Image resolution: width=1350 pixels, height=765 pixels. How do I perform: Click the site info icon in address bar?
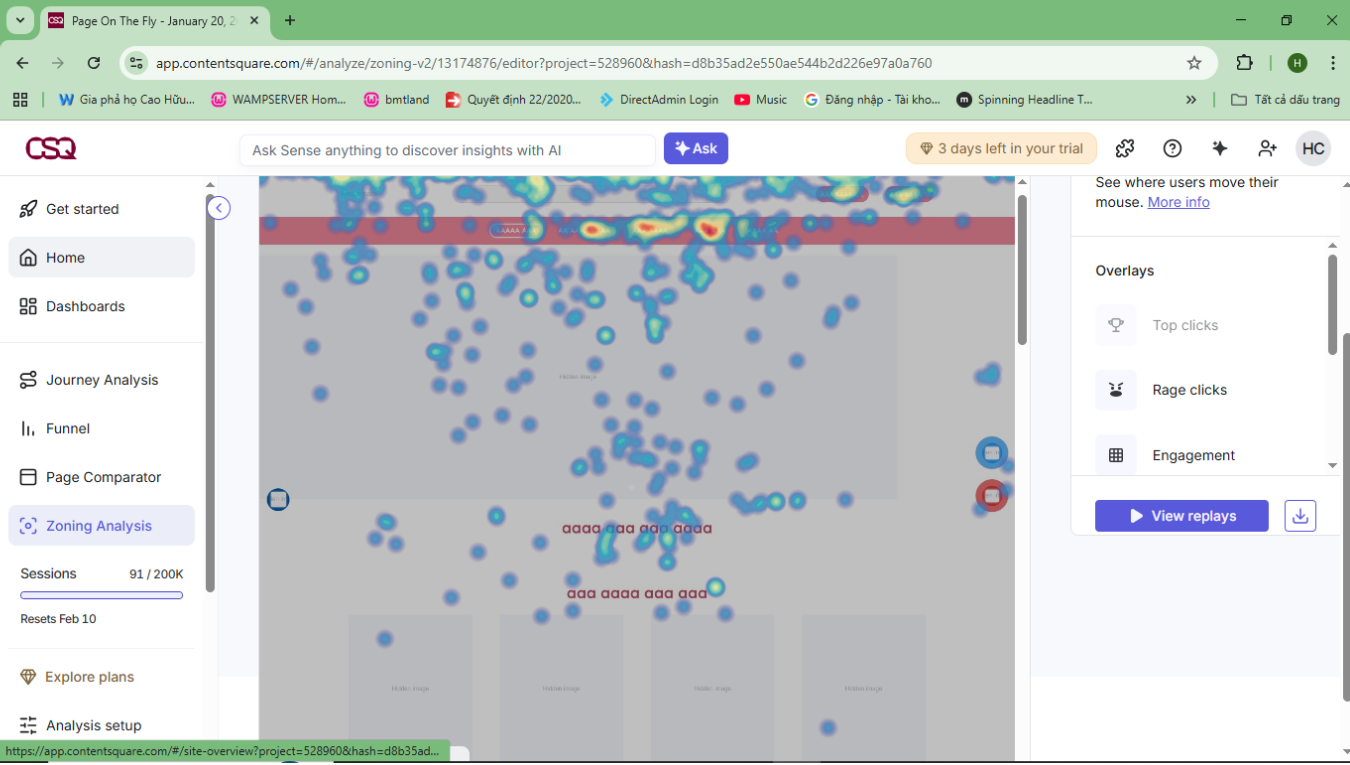pos(137,63)
